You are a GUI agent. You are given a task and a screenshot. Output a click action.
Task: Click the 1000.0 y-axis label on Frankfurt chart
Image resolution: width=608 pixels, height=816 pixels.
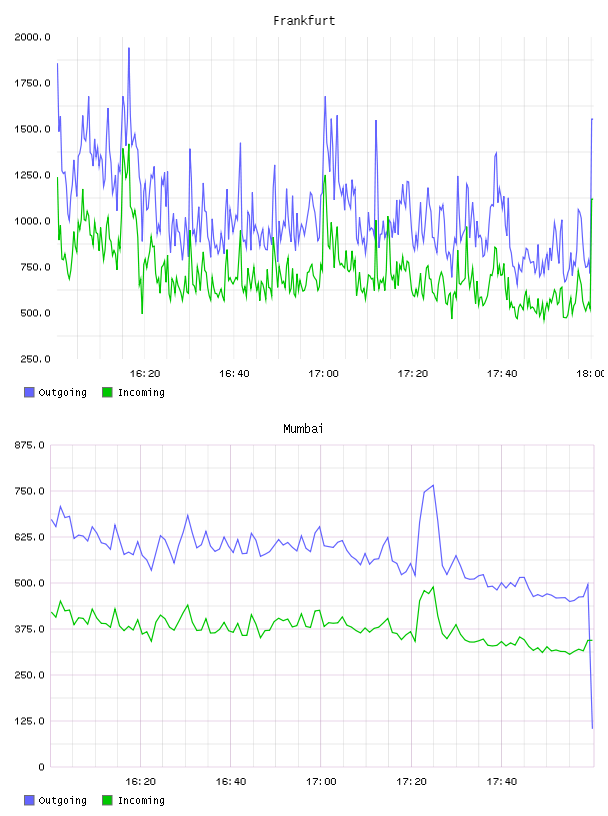point(32,221)
